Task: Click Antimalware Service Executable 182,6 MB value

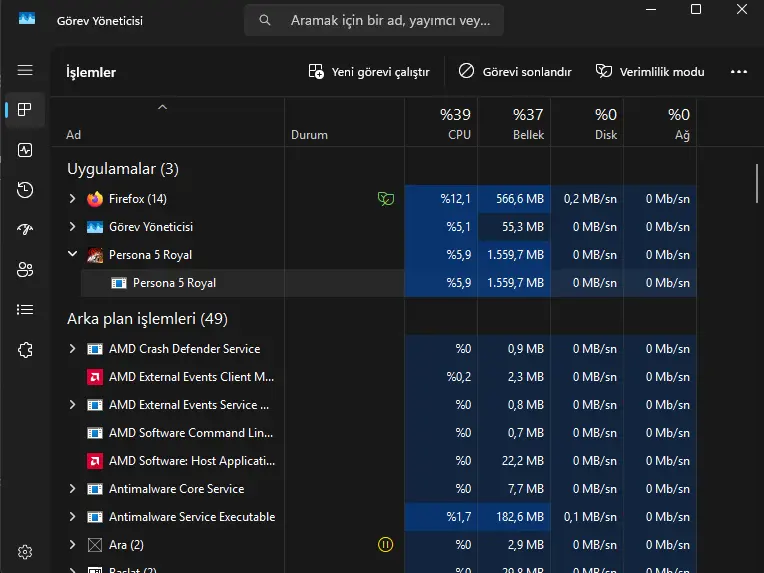Action: (520, 516)
